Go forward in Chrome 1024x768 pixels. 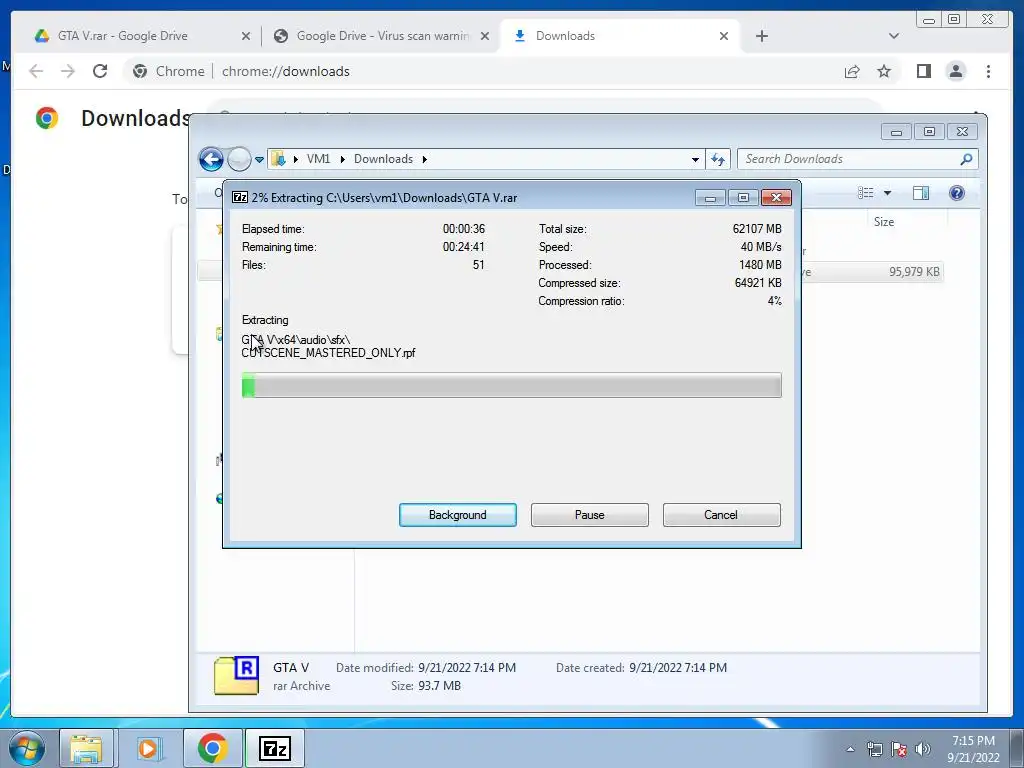(68, 71)
